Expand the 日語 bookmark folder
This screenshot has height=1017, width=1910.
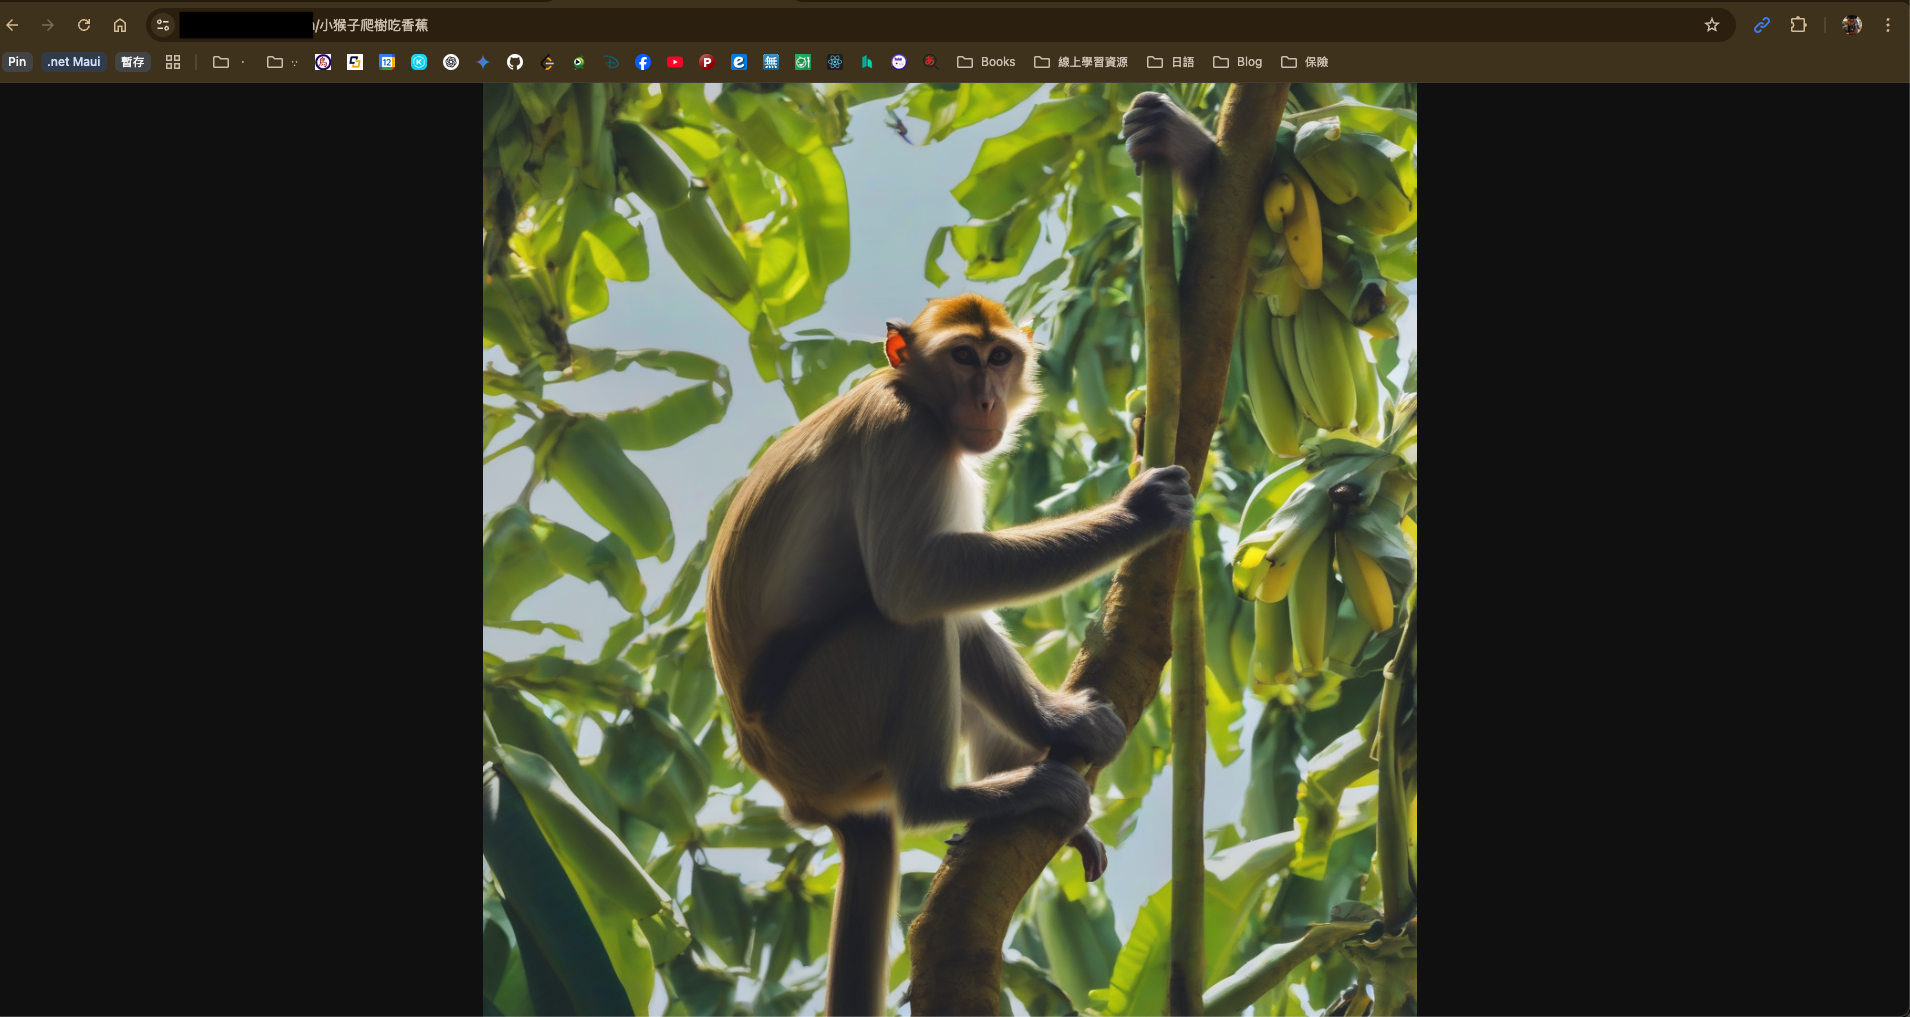(1171, 62)
